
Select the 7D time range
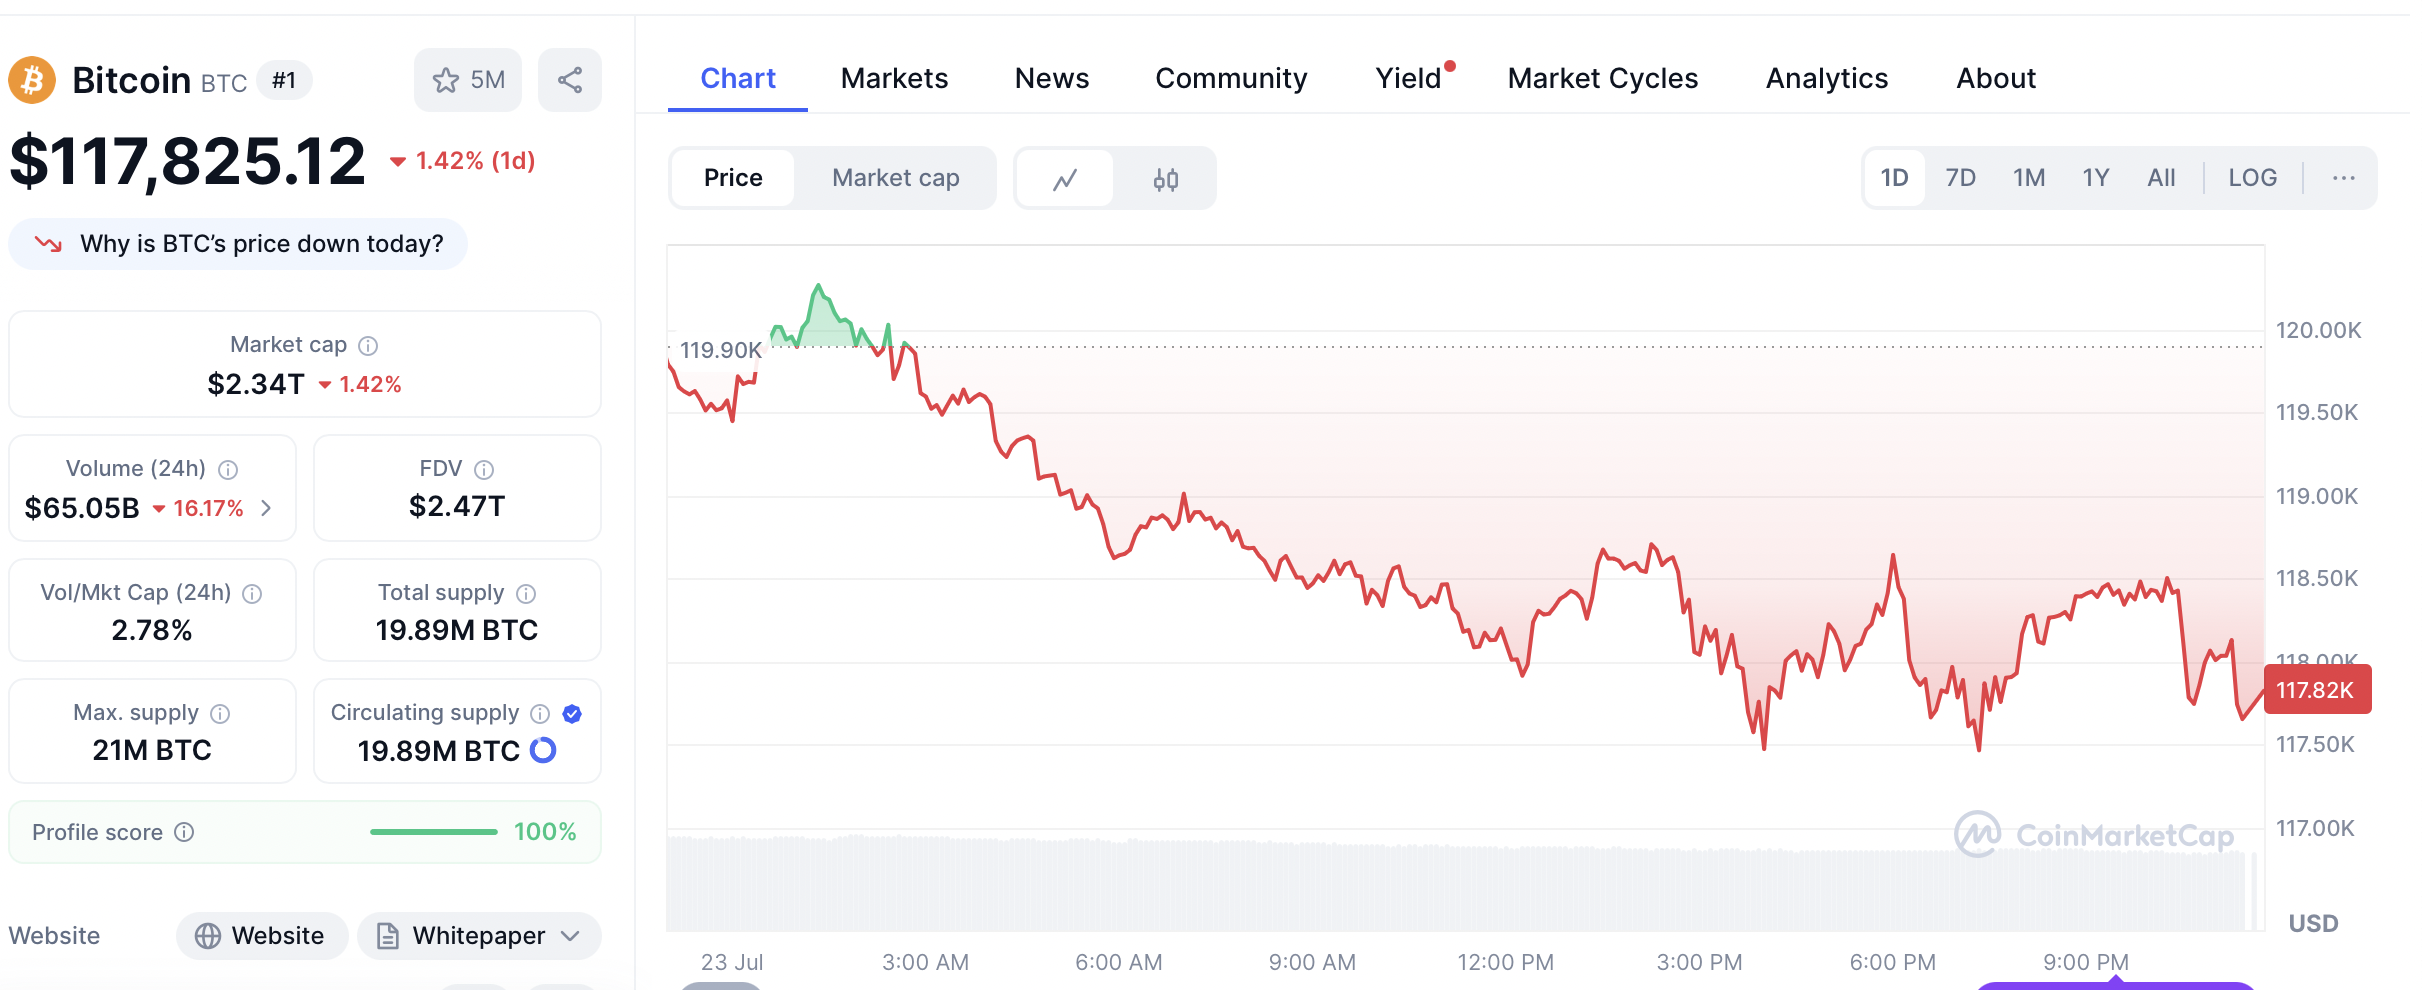pyautogui.click(x=1960, y=178)
